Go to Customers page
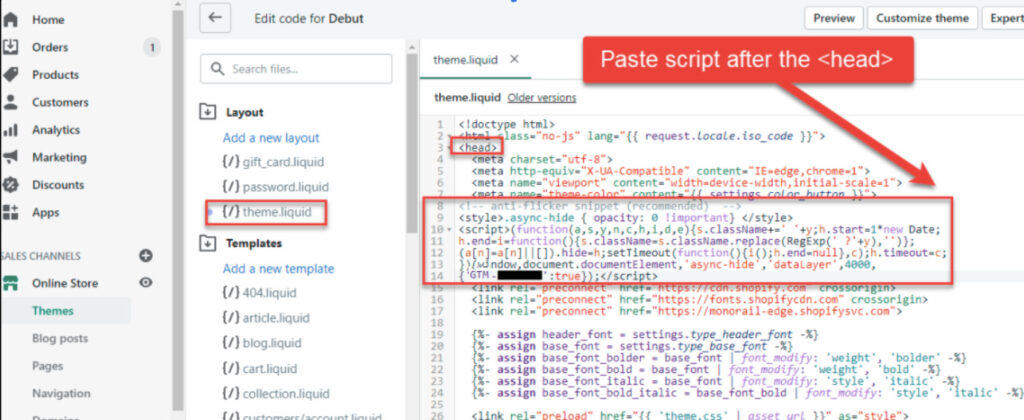The height and width of the screenshot is (420, 1024). (x=60, y=102)
